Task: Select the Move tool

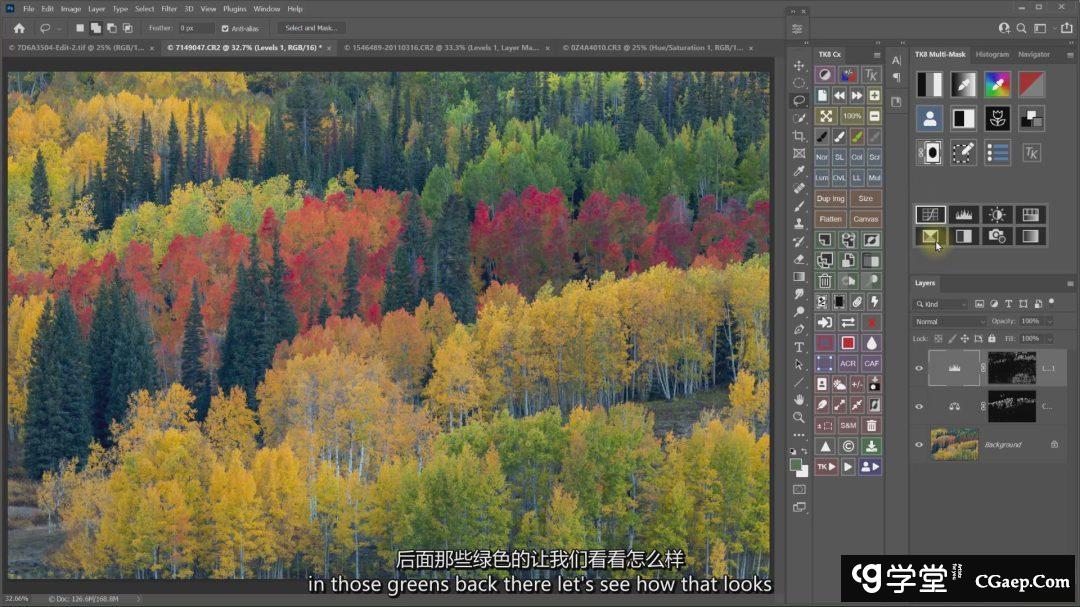Action: pos(799,65)
